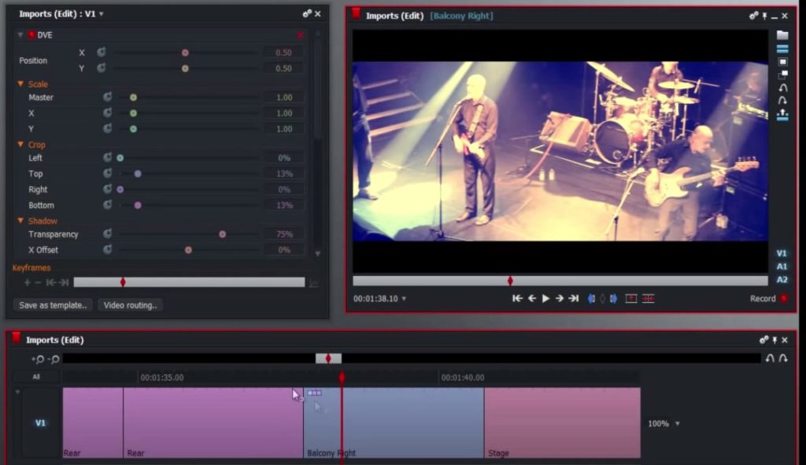Toggle A1 track in viewer

coord(781,266)
